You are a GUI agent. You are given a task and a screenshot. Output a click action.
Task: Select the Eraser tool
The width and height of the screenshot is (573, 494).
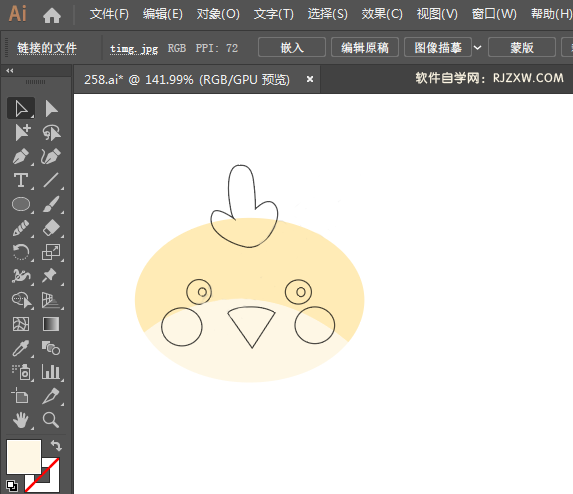[x=51, y=228]
